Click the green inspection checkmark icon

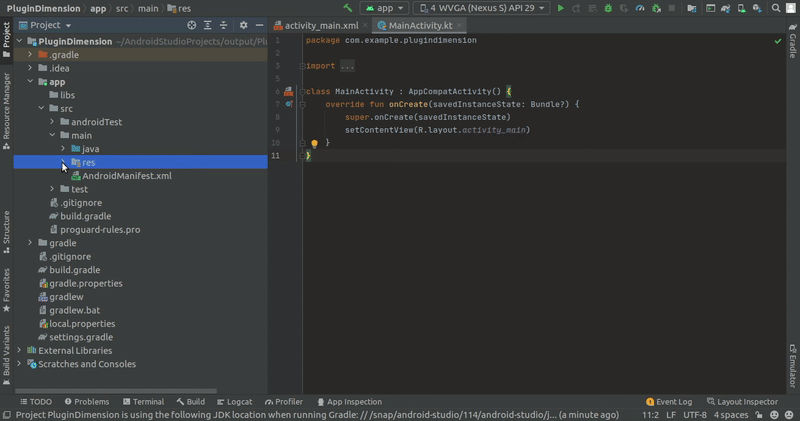778,41
